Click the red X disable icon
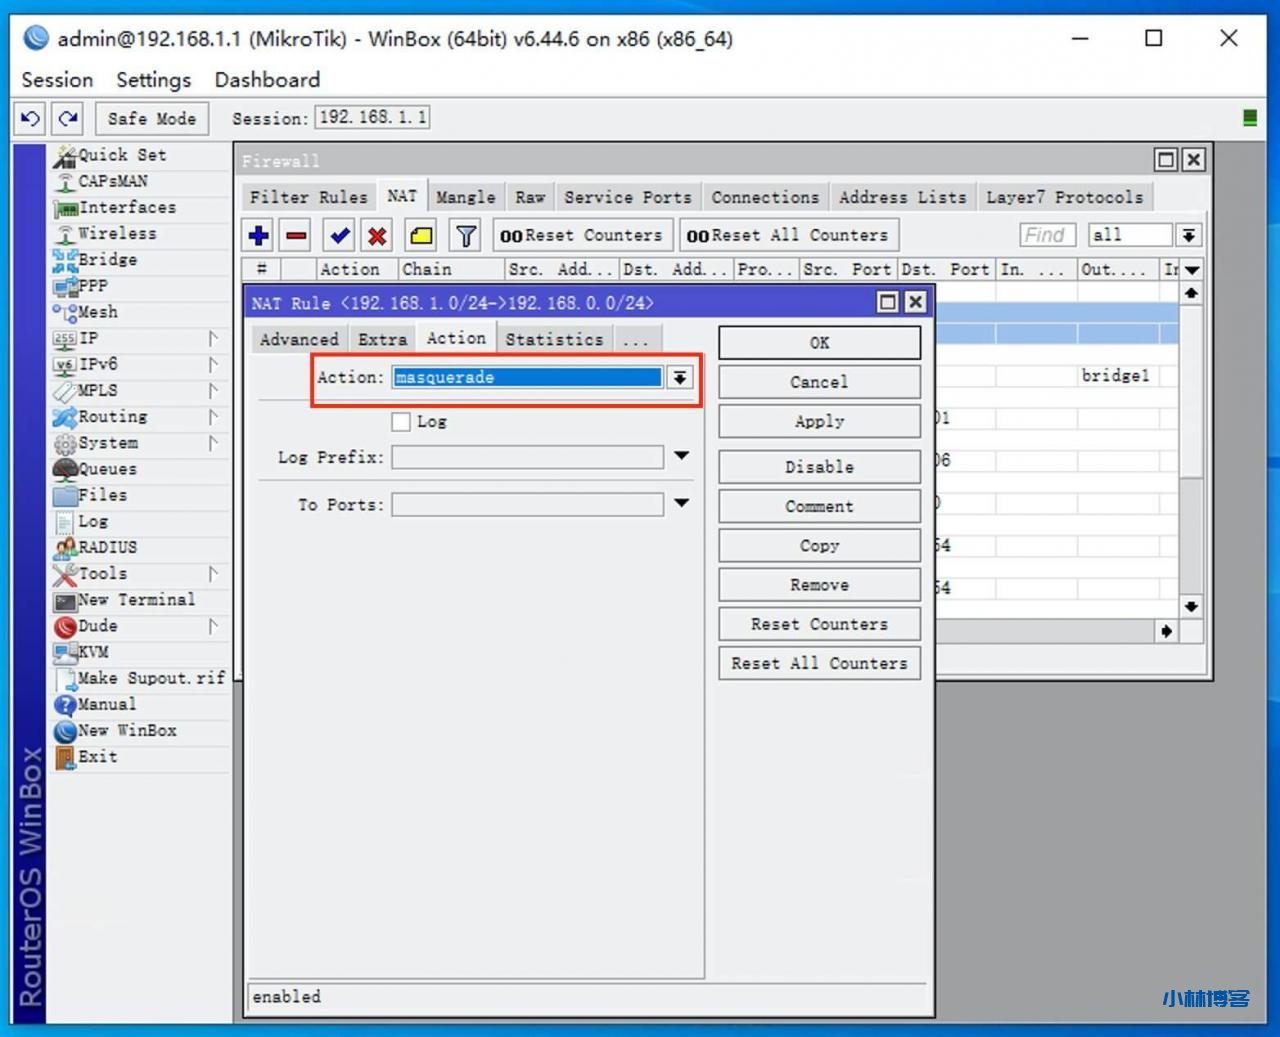1280x1037 pixels. [x=377, y=236]
